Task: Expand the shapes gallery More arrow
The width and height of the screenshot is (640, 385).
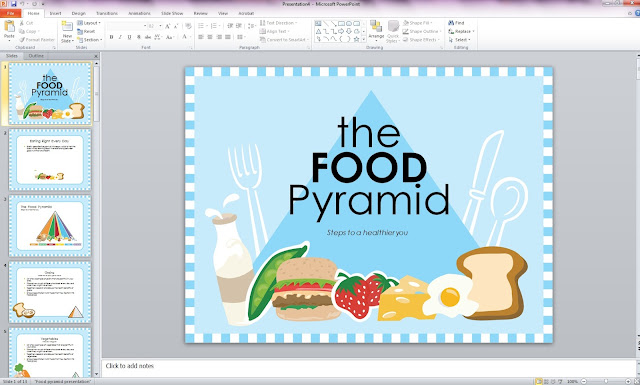Action: (x=364, y=39)
